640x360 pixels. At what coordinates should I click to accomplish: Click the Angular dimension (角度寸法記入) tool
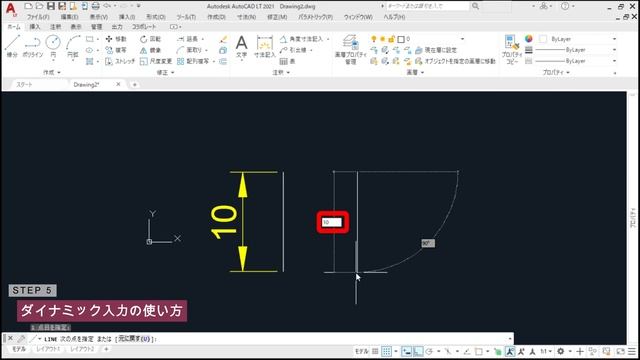coord(302,39)
